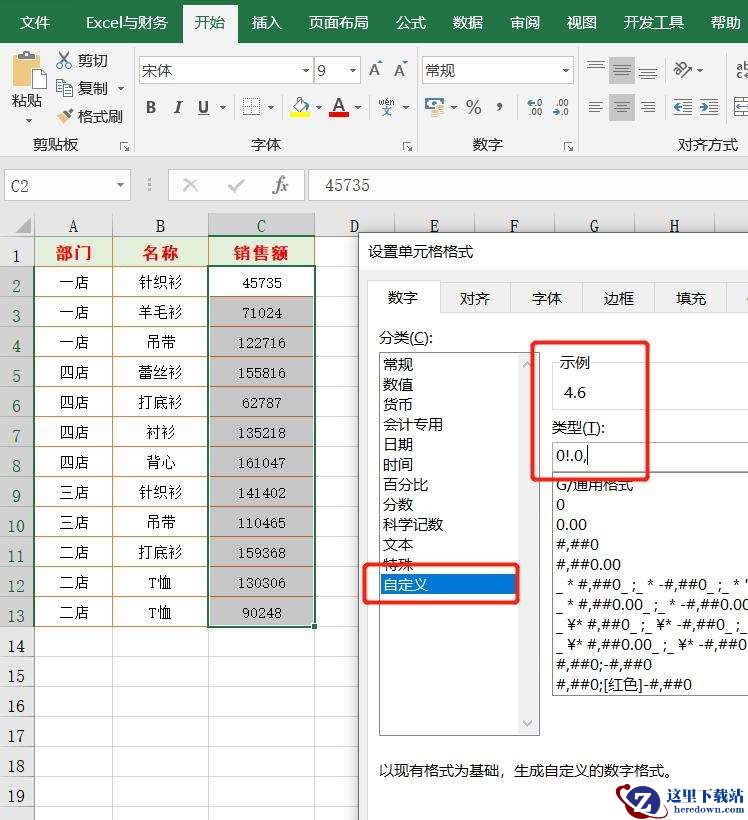The image size is (748, 820).
Task: Click Decrease Indent icon
Action: tap(683, 107)
